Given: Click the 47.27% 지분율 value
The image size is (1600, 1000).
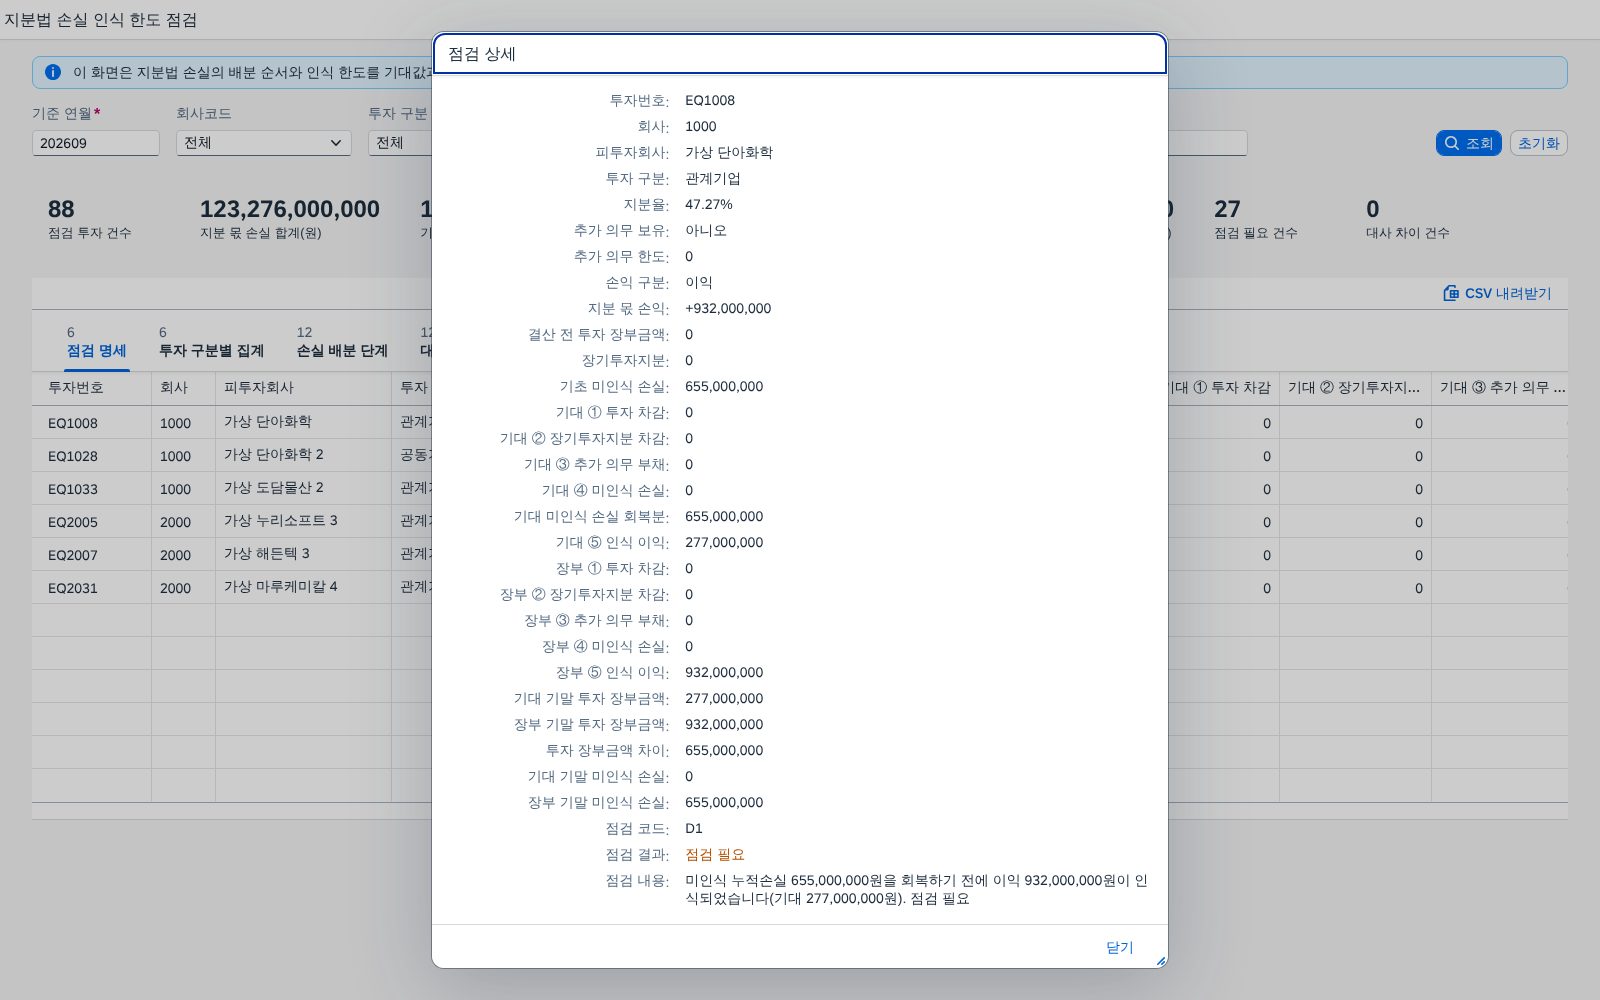Looking at the screenshot, I should (709, 204).
